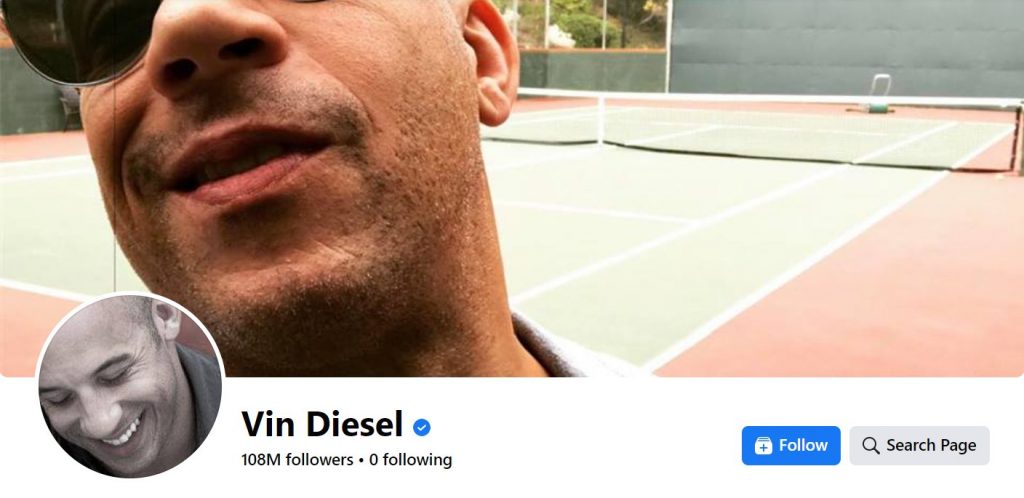Open the Search Page button
This screenshot has width=1024, height=498.
(919, 446)
